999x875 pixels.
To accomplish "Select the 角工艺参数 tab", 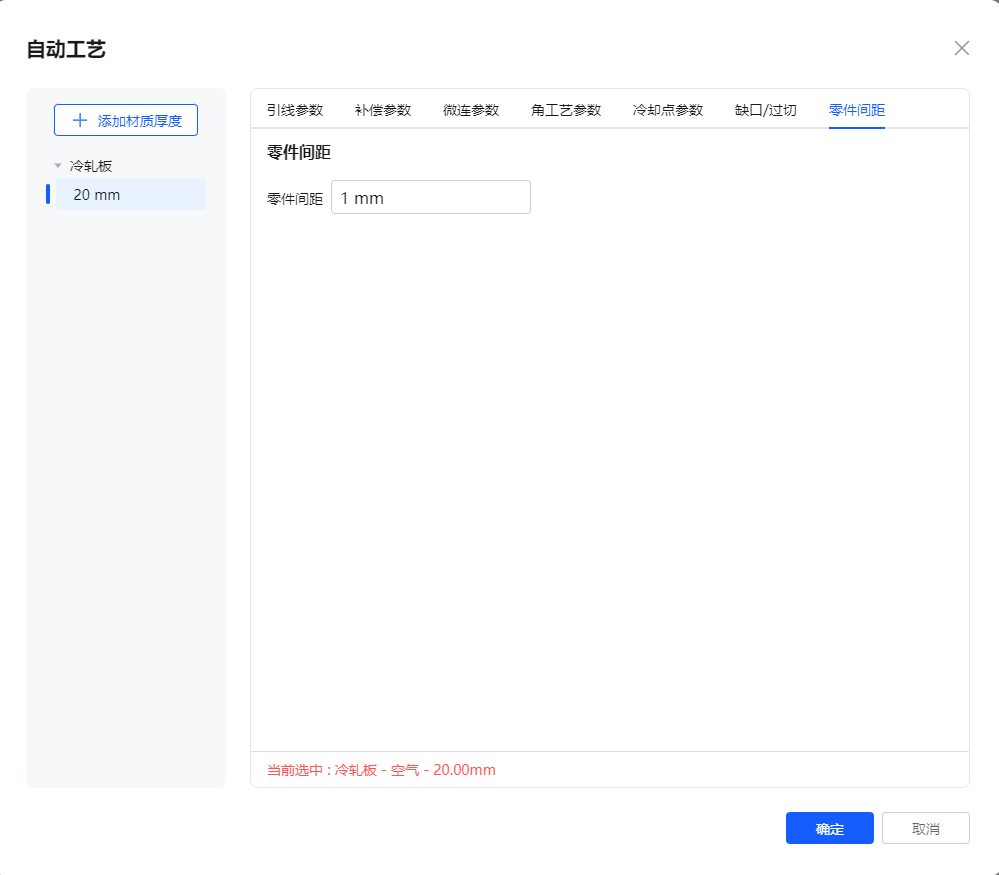I will coord(566,110).
